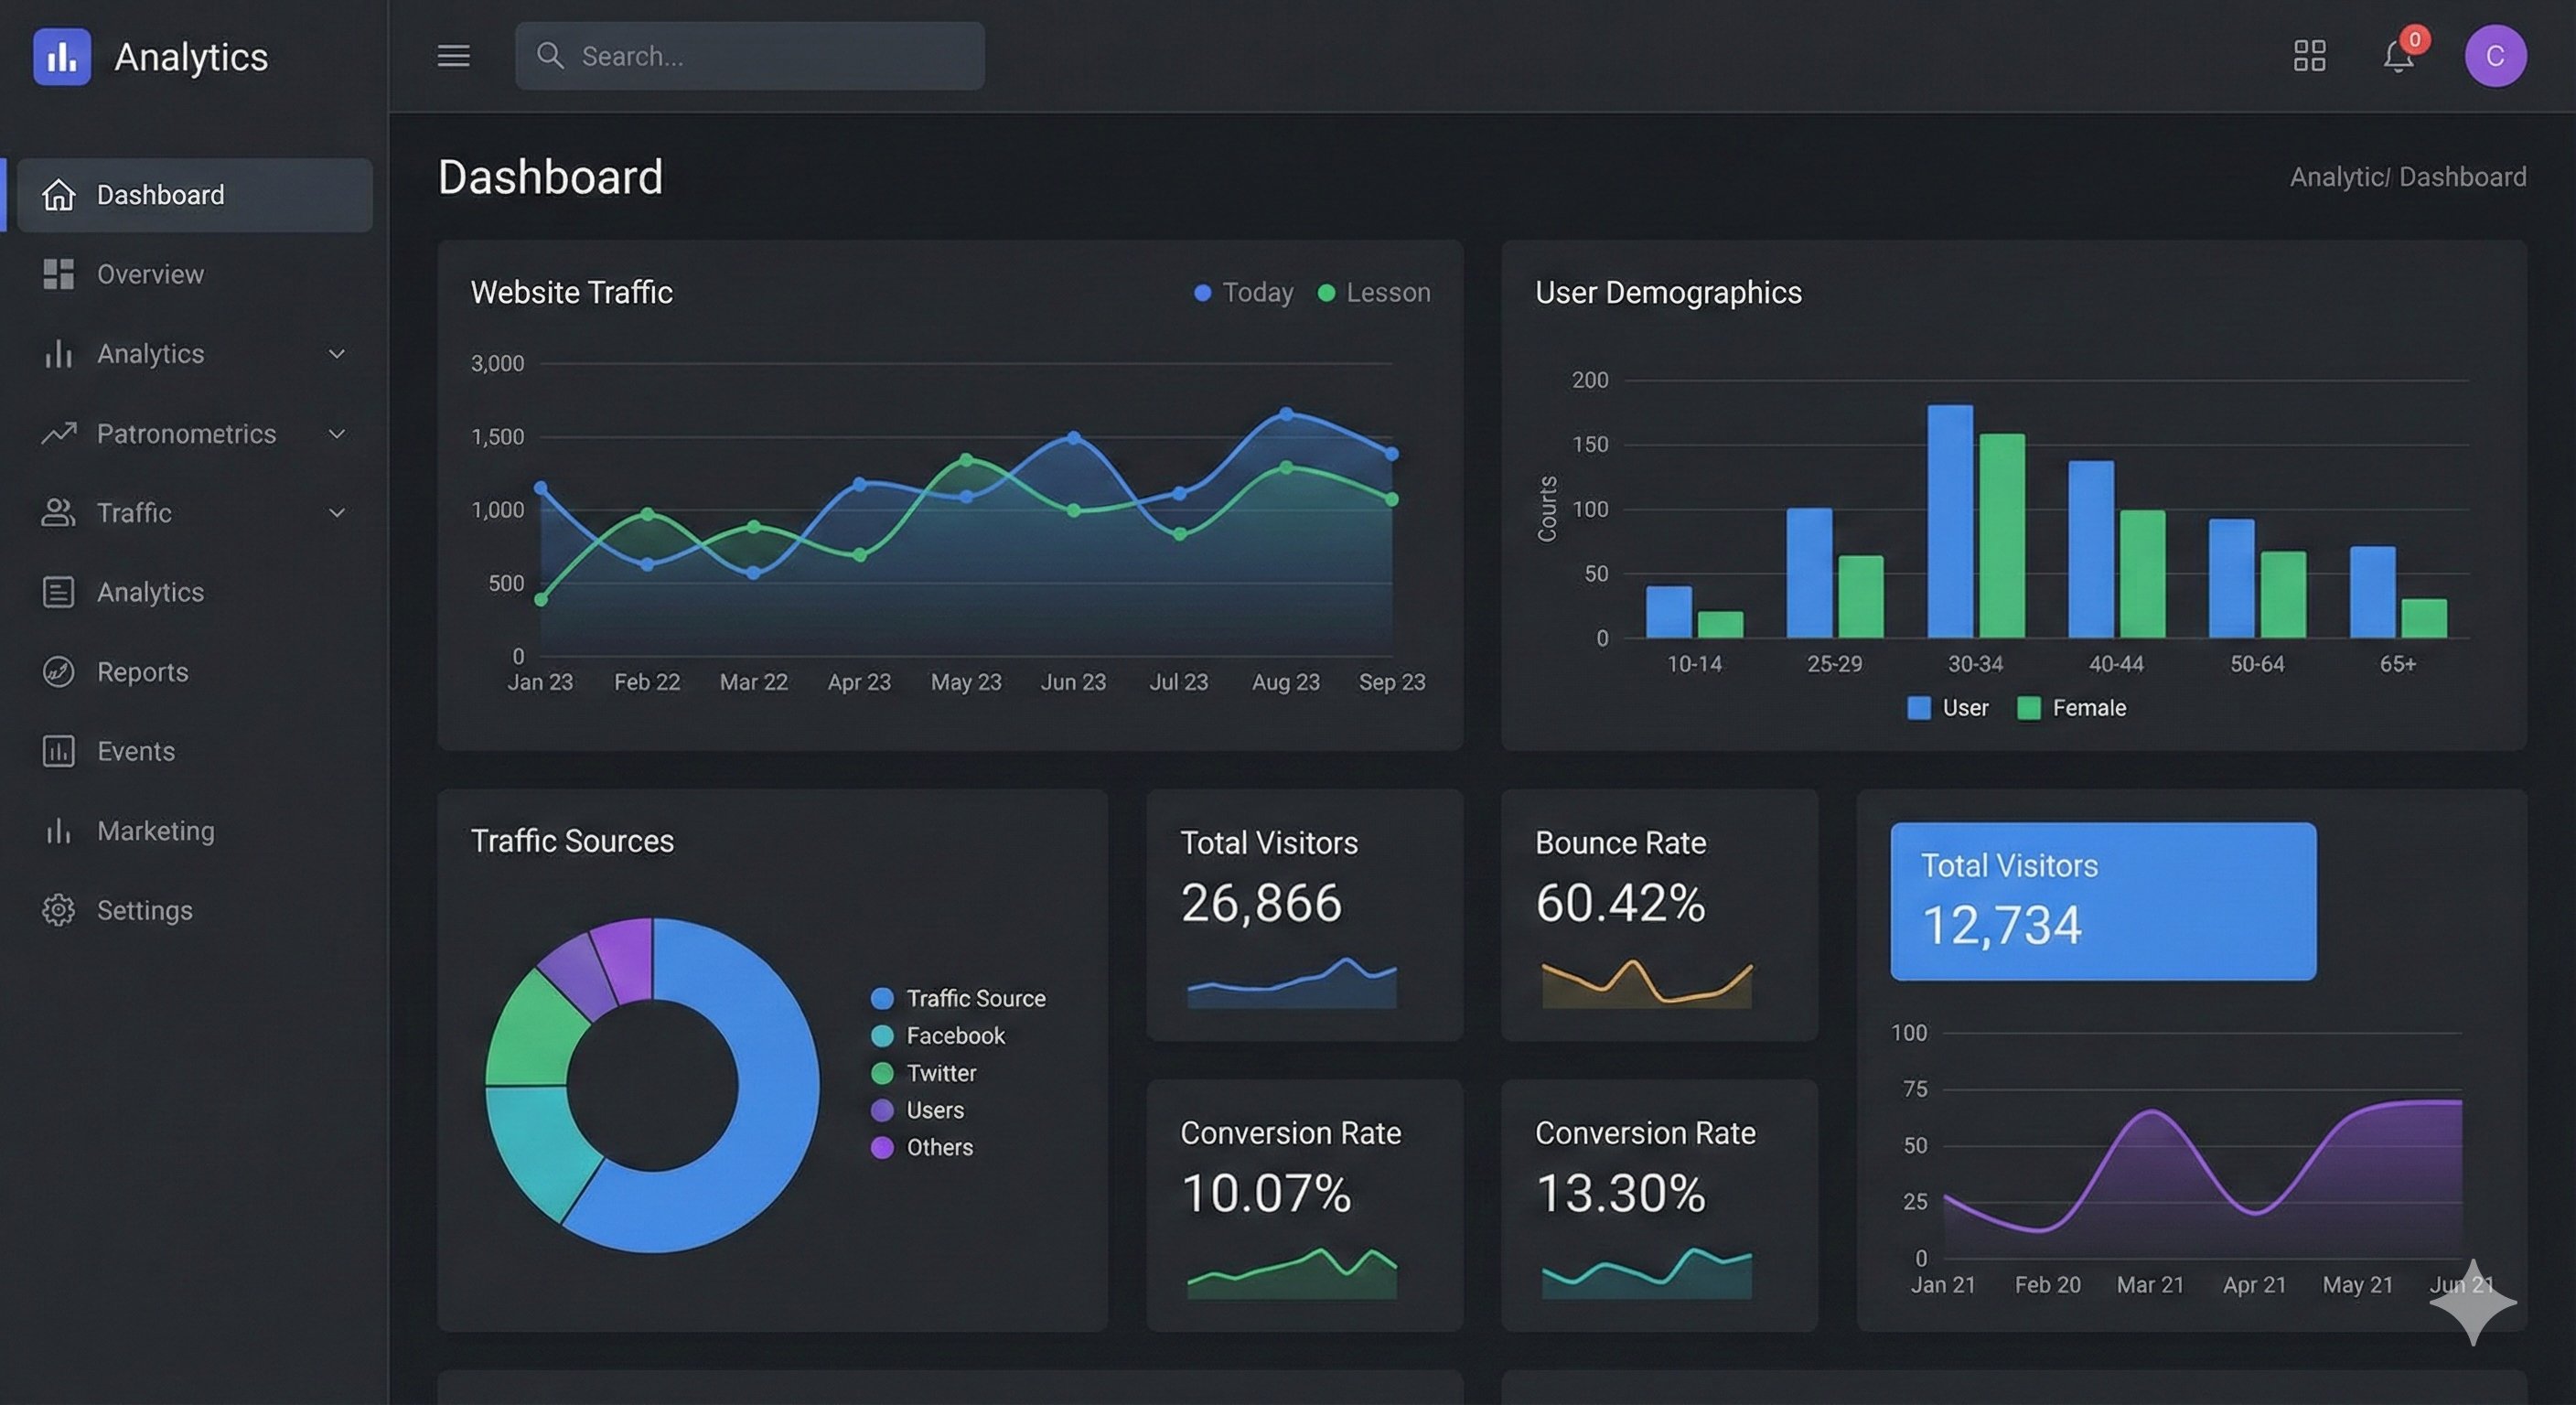Expand the Traffic sidebar section
This screenshot has width=2576, height=1405.
[x=337, y=513]
